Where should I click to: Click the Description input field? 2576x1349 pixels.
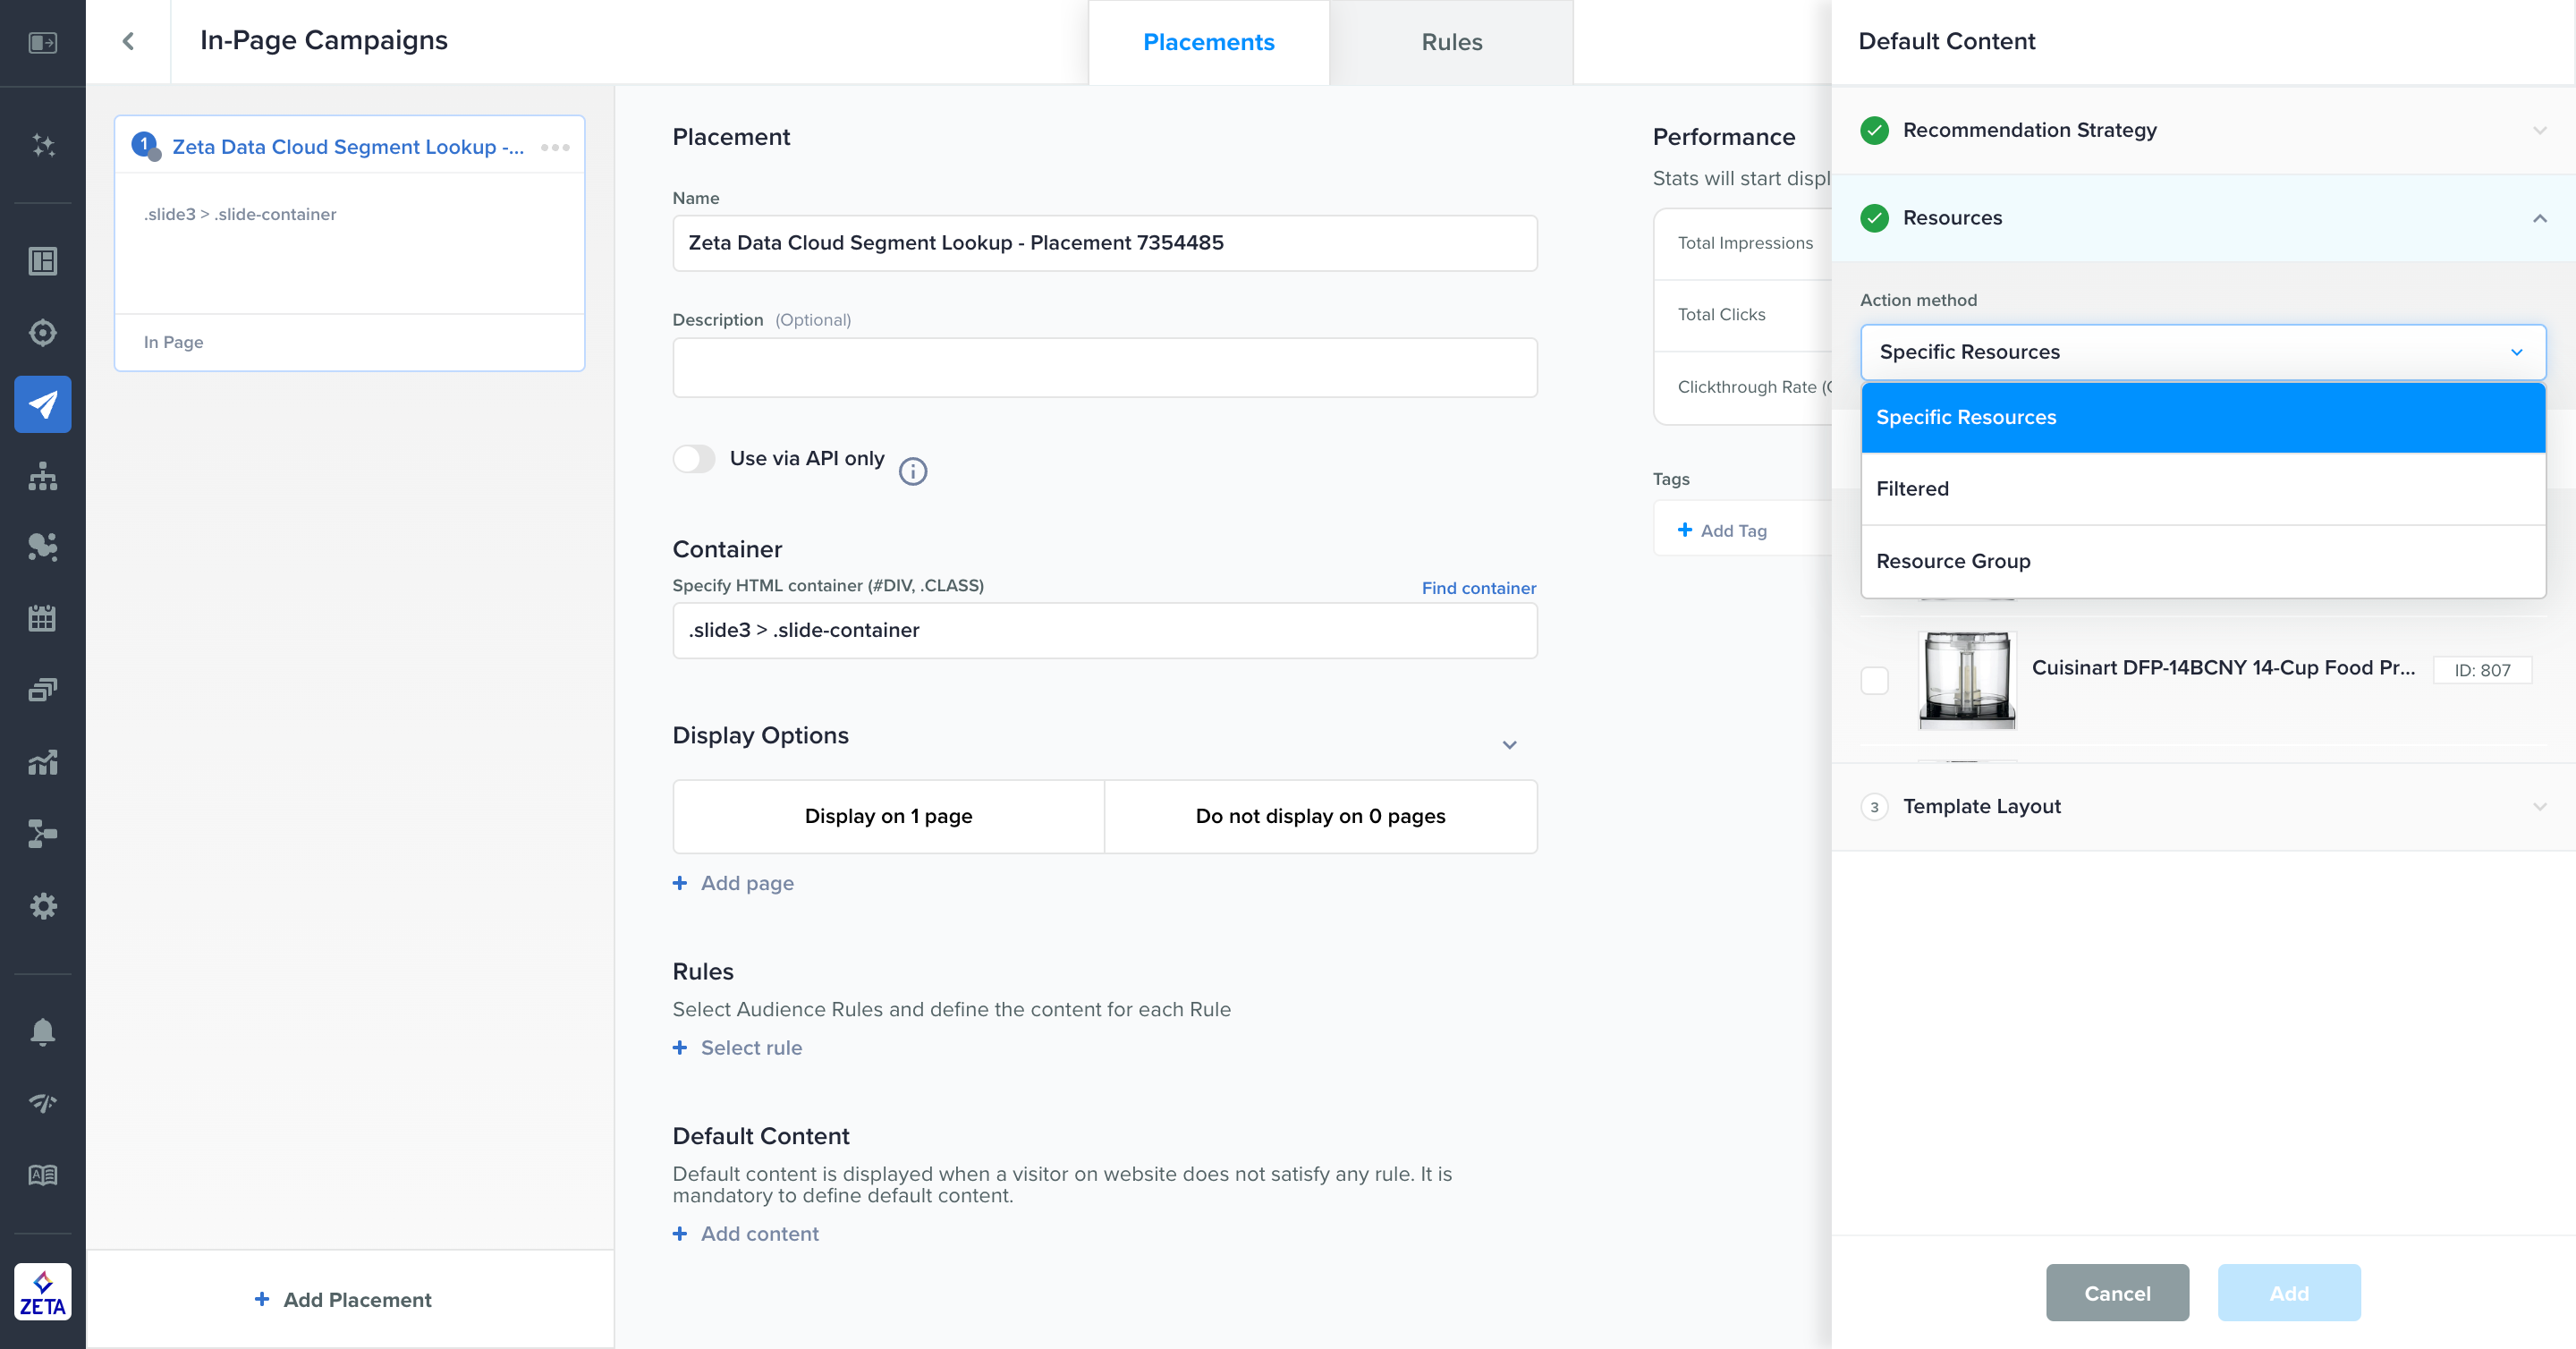[1104, 368]
